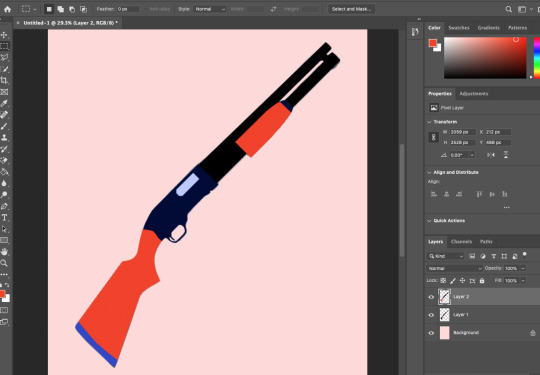The width and height of the screenshot is (540, 375).
Task: Select the Layer 1 thumbnail
Action: (445, 315)
